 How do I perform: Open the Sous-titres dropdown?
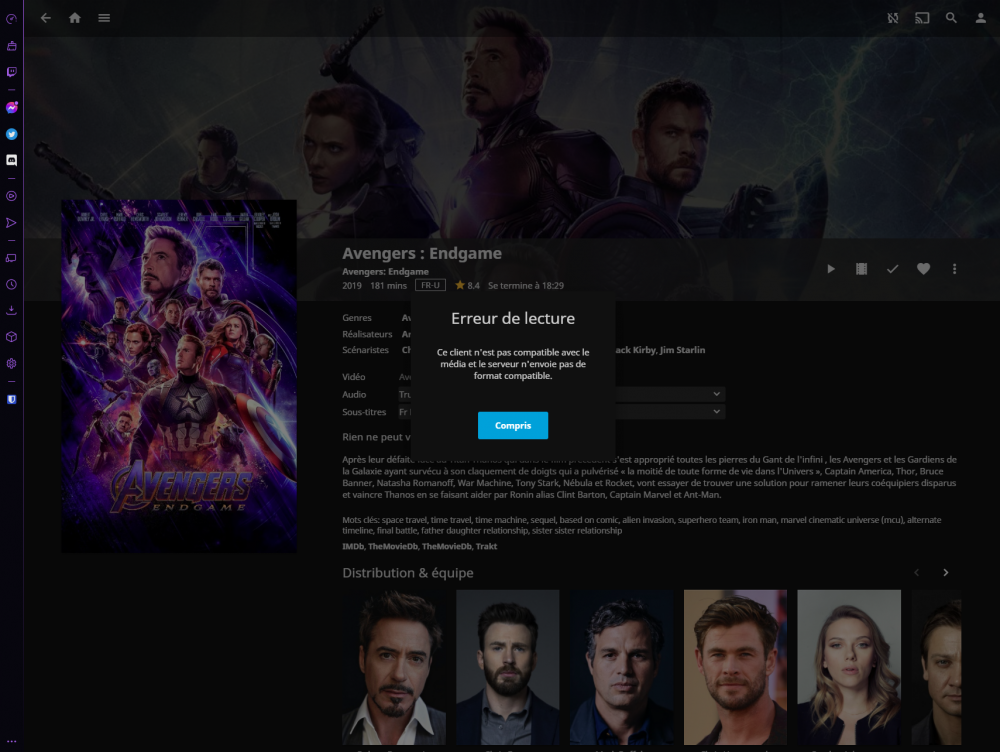[561, 412]
